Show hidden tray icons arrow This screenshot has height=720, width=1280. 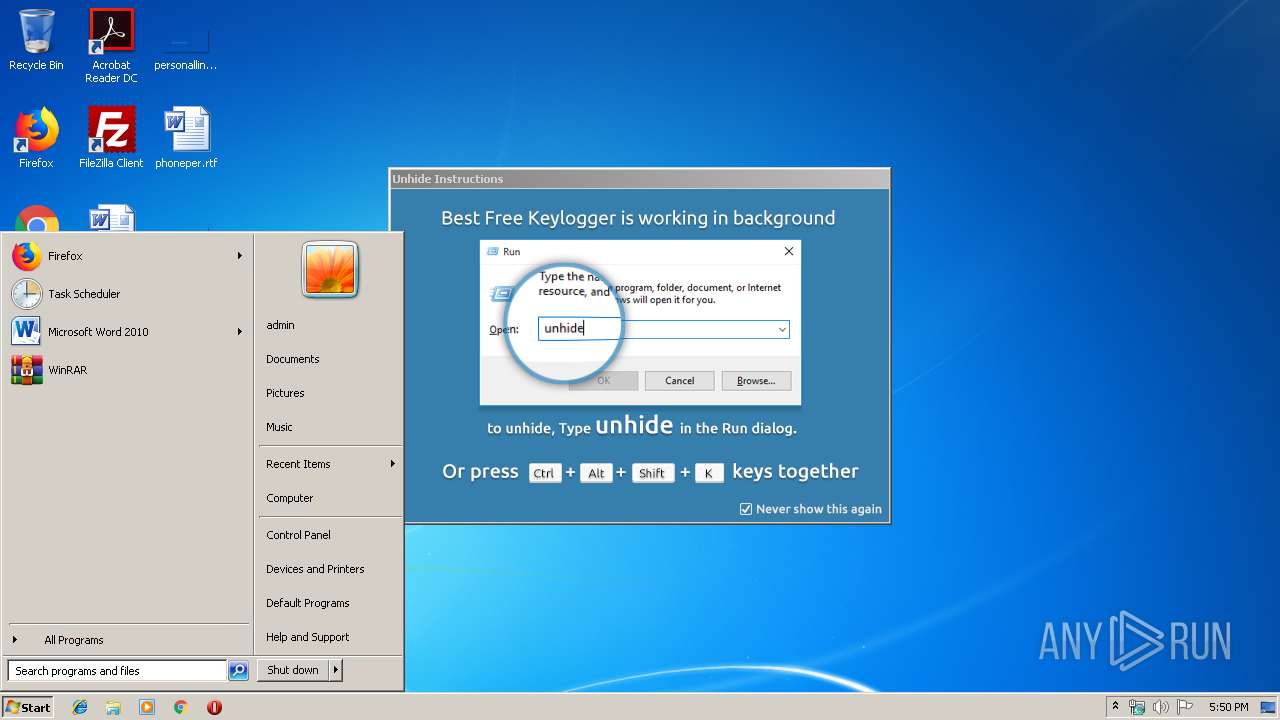pyautogui.click(x=1115, y=707)
